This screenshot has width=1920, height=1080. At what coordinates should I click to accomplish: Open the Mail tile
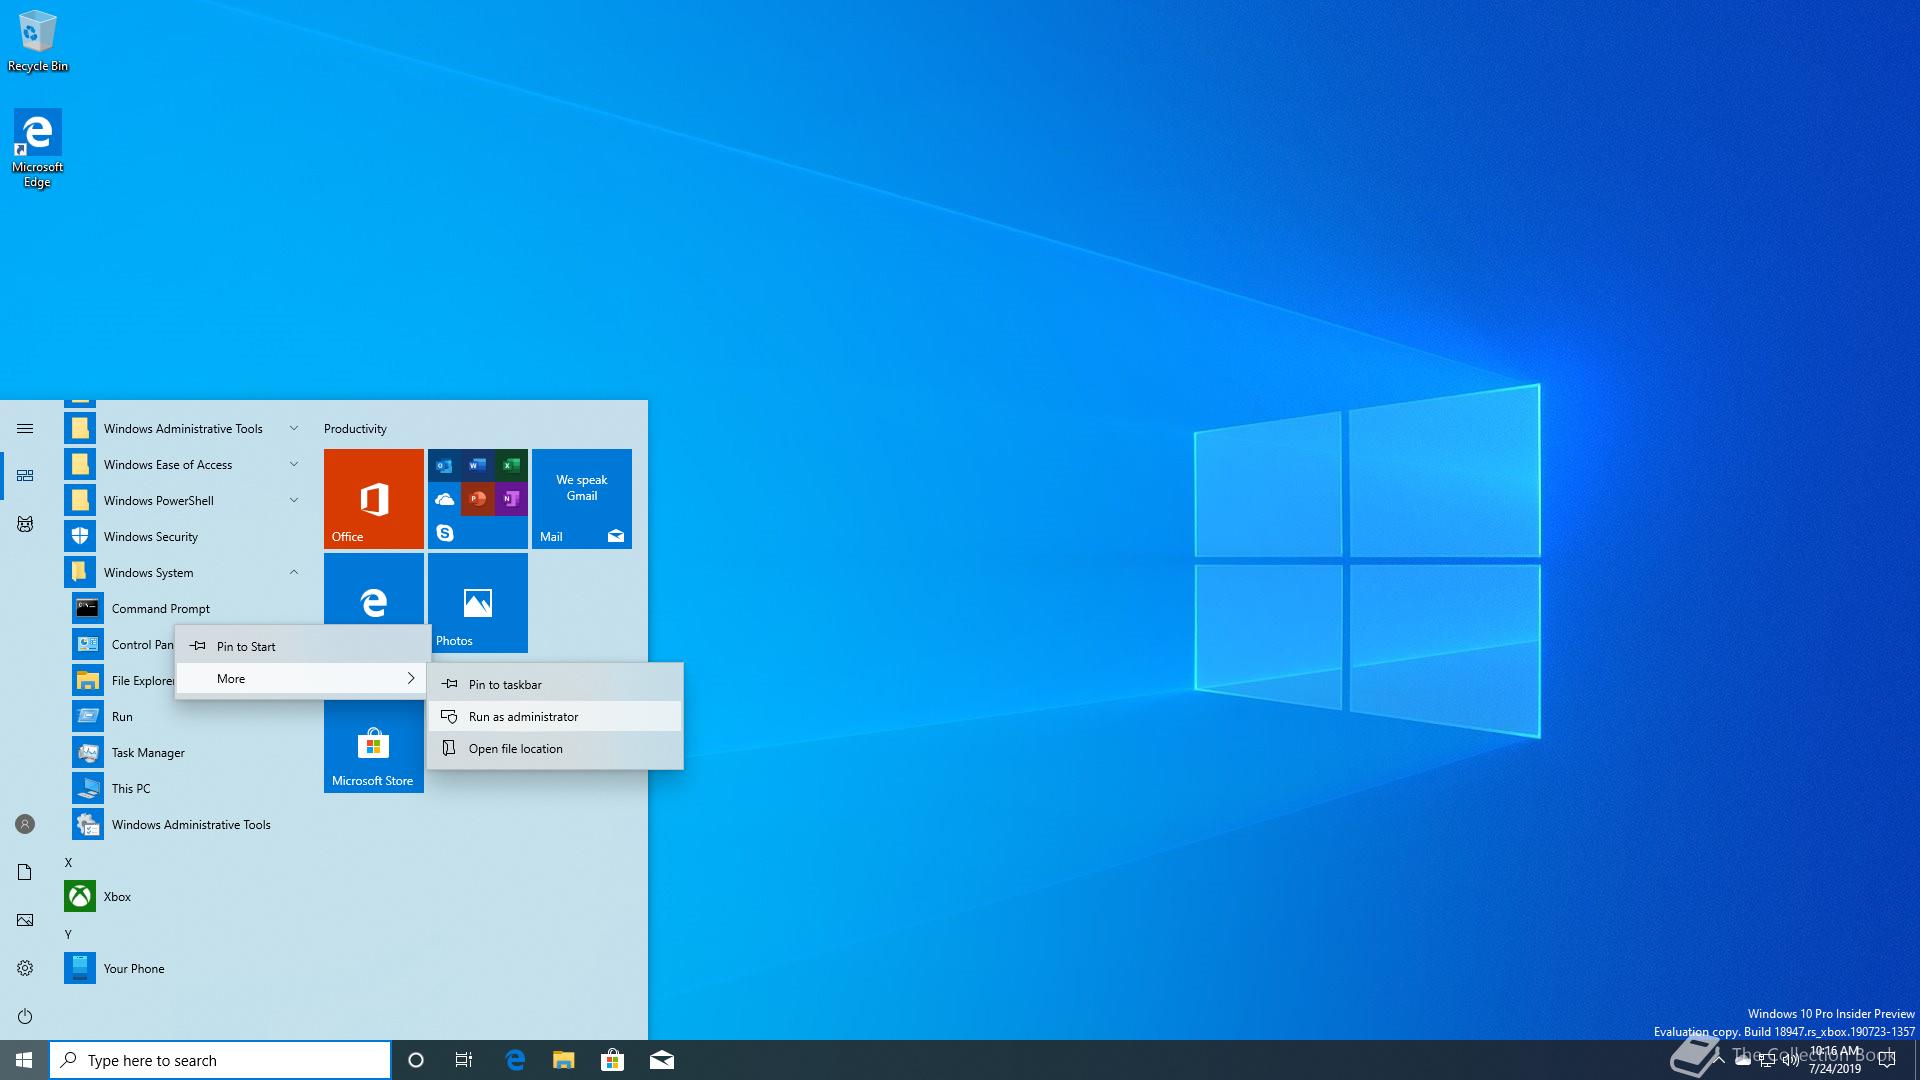pyautogui.click(x=582, y=499)
